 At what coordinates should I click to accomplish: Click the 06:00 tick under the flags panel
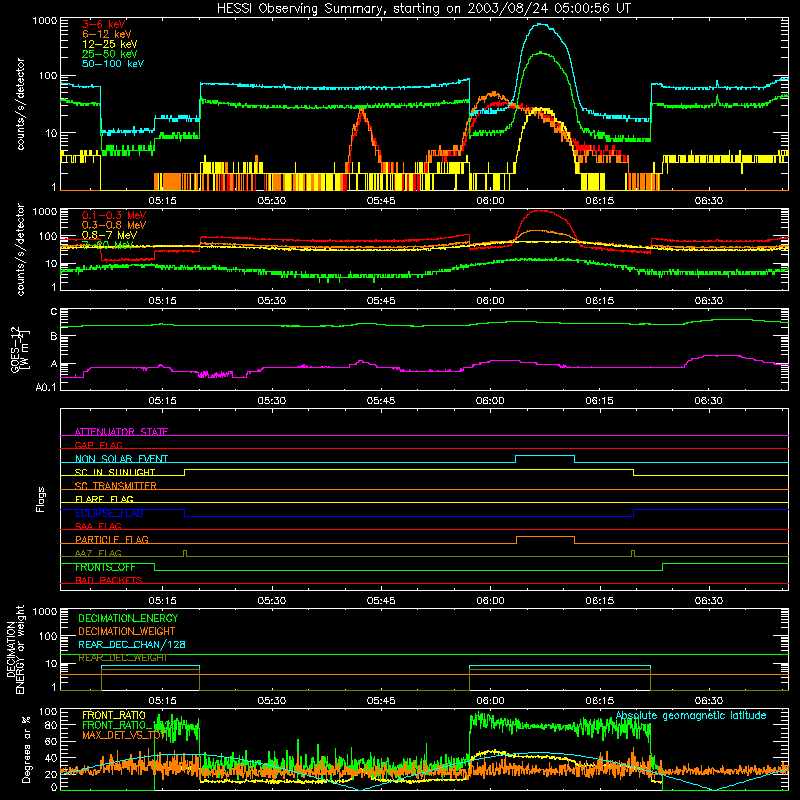pyautogui.click(x=490, y=600)
